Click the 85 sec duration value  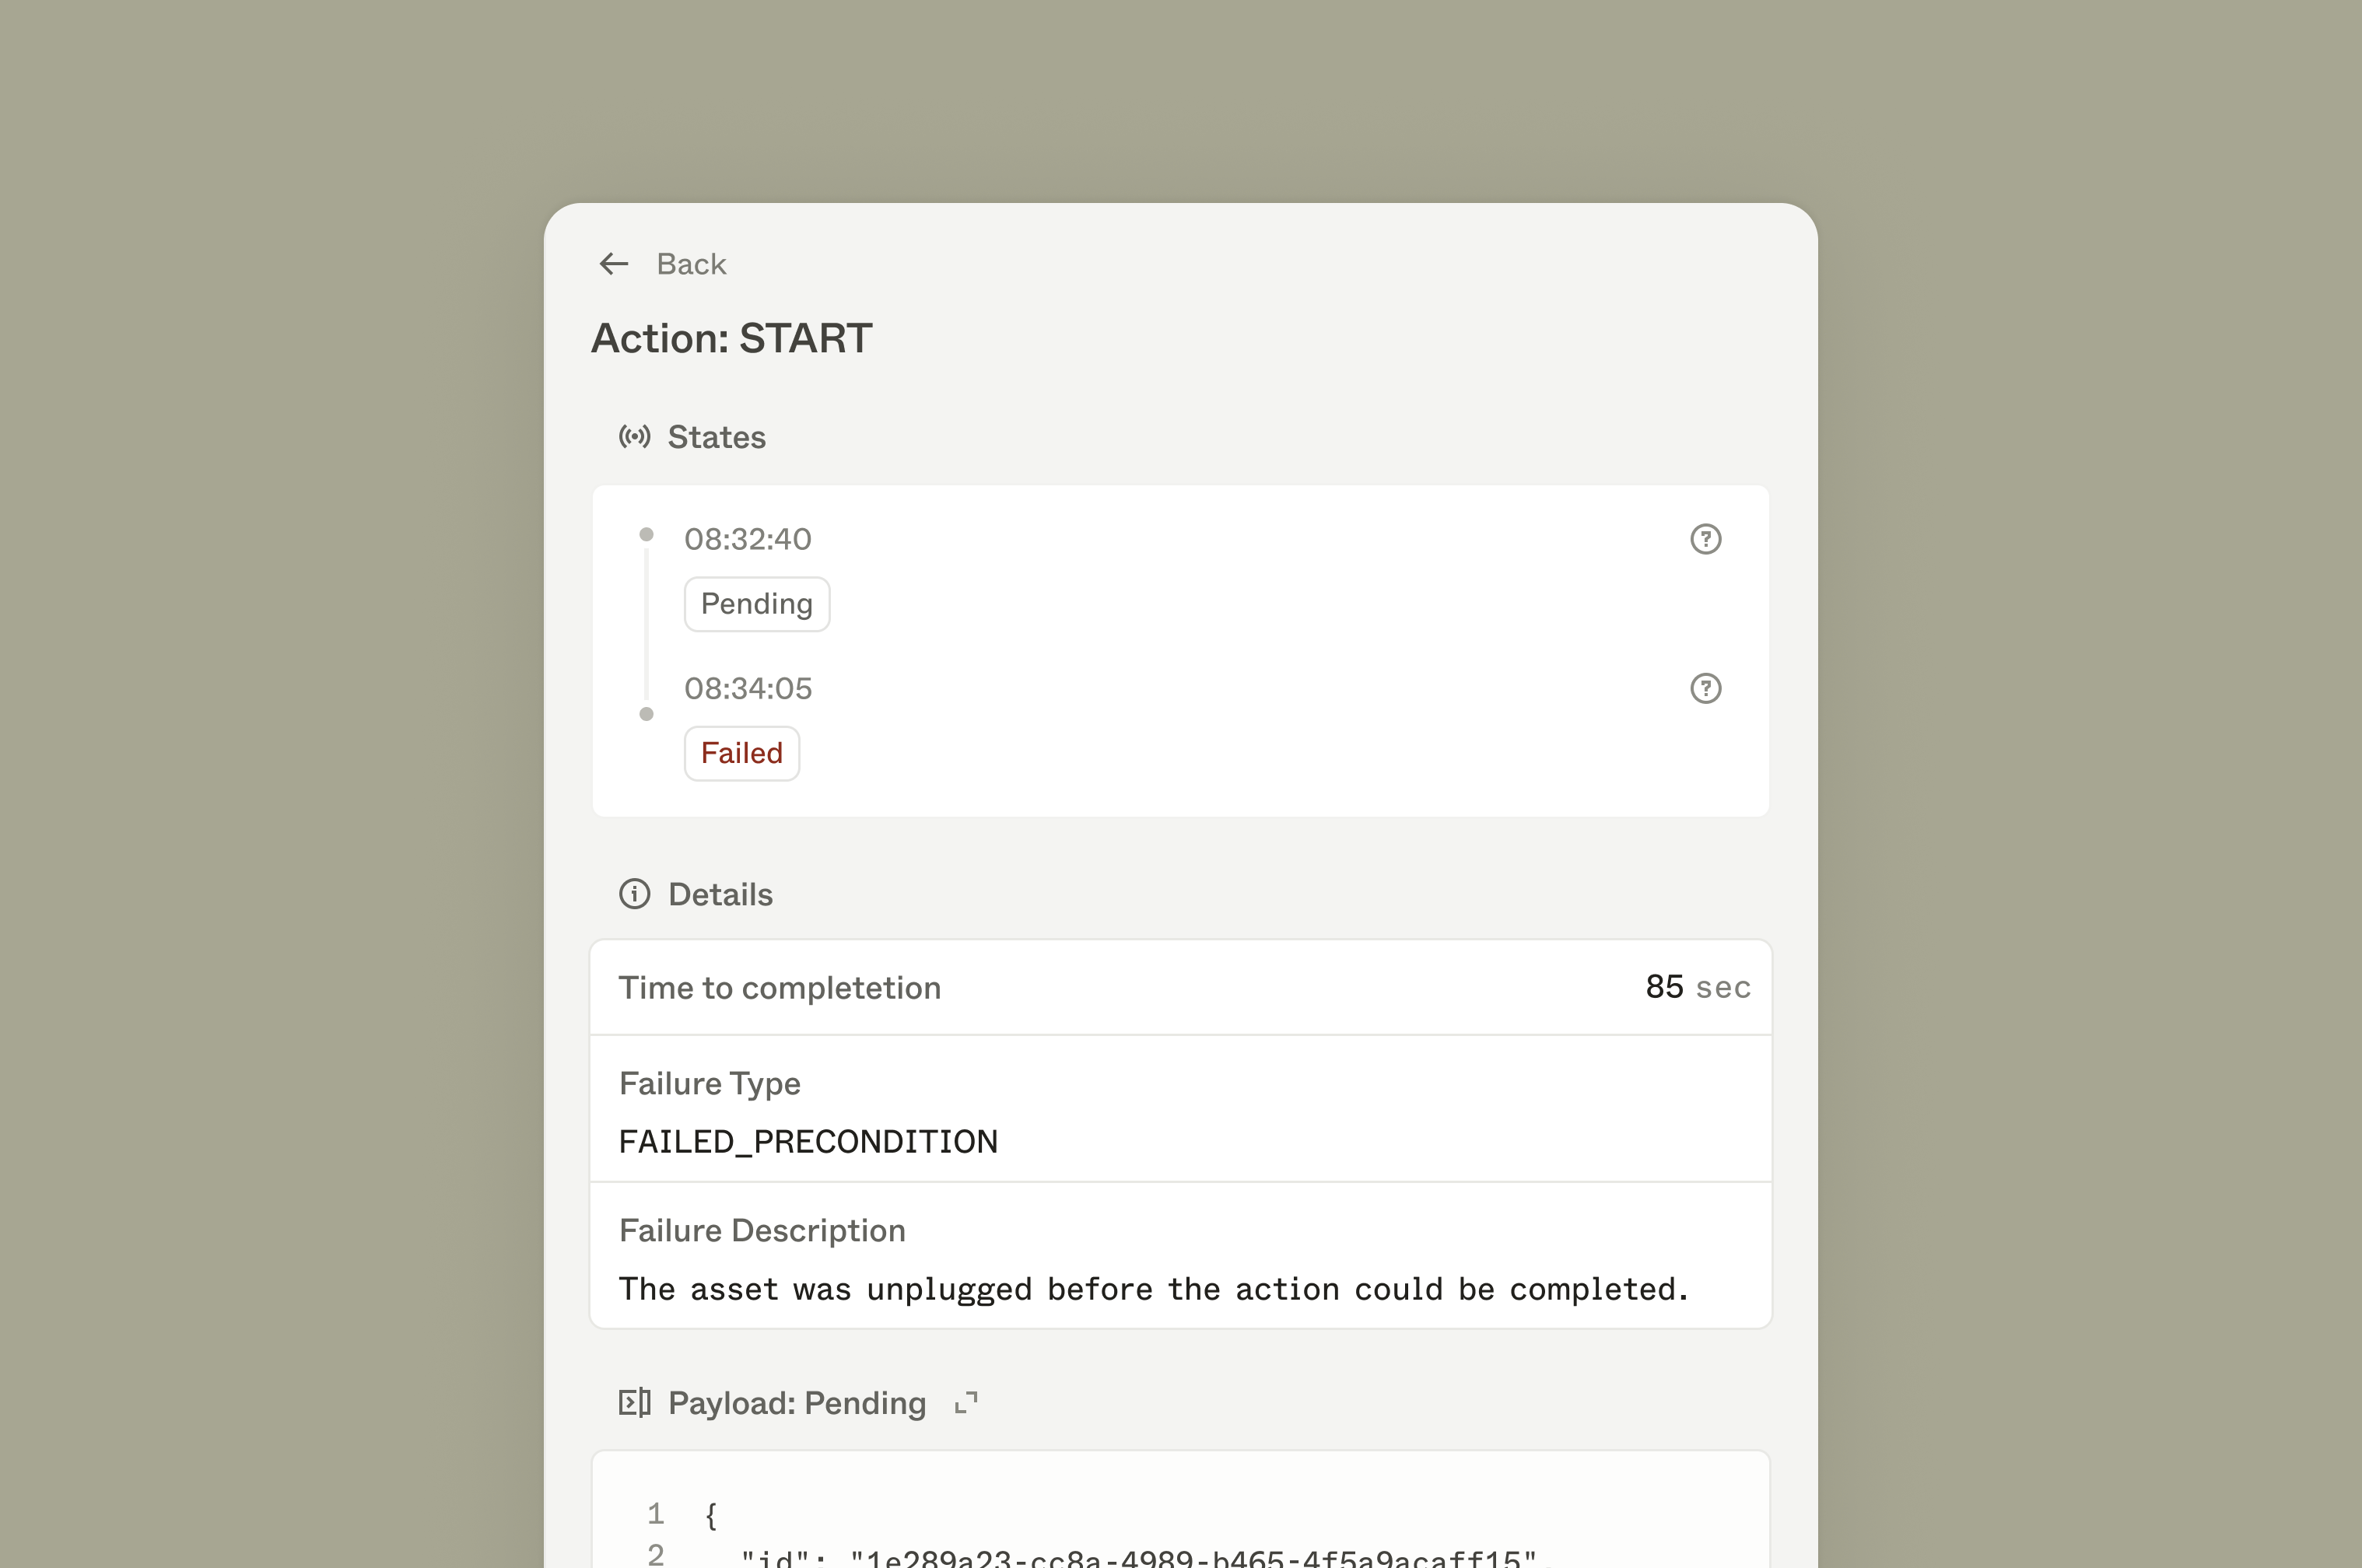click(1697, 987)
